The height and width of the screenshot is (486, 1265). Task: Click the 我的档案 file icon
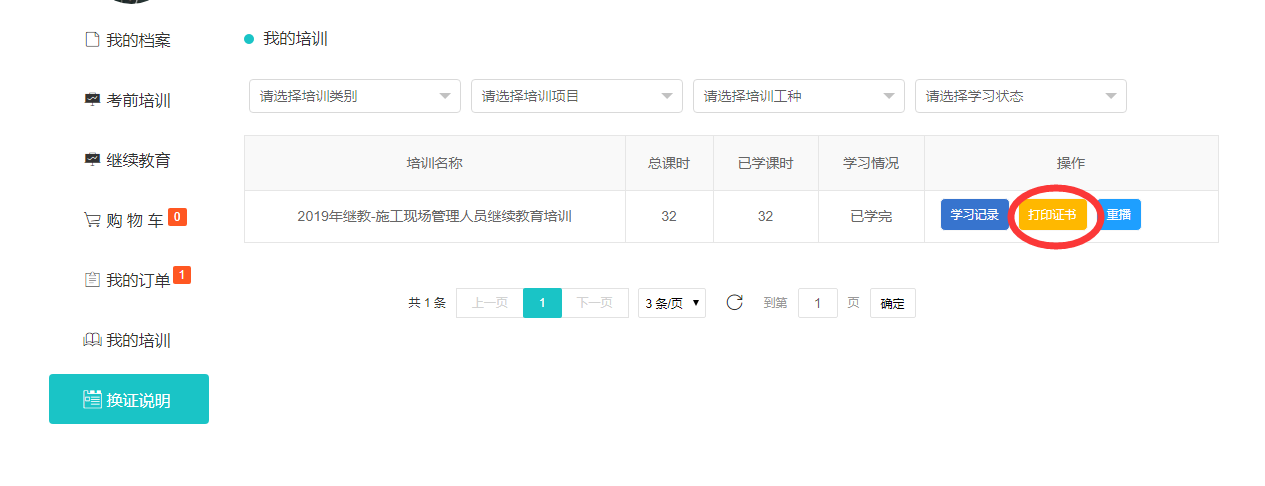(x=92, y=40)
